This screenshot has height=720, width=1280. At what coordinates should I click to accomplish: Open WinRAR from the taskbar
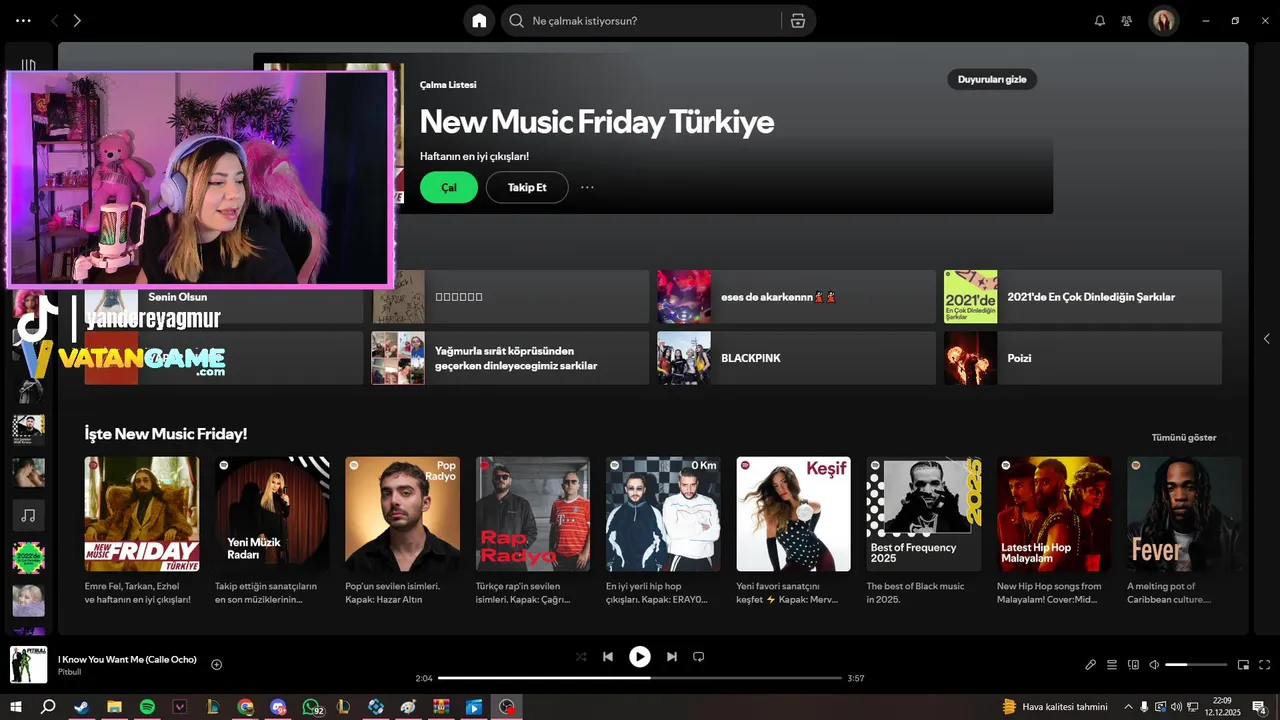click(441, 707)
